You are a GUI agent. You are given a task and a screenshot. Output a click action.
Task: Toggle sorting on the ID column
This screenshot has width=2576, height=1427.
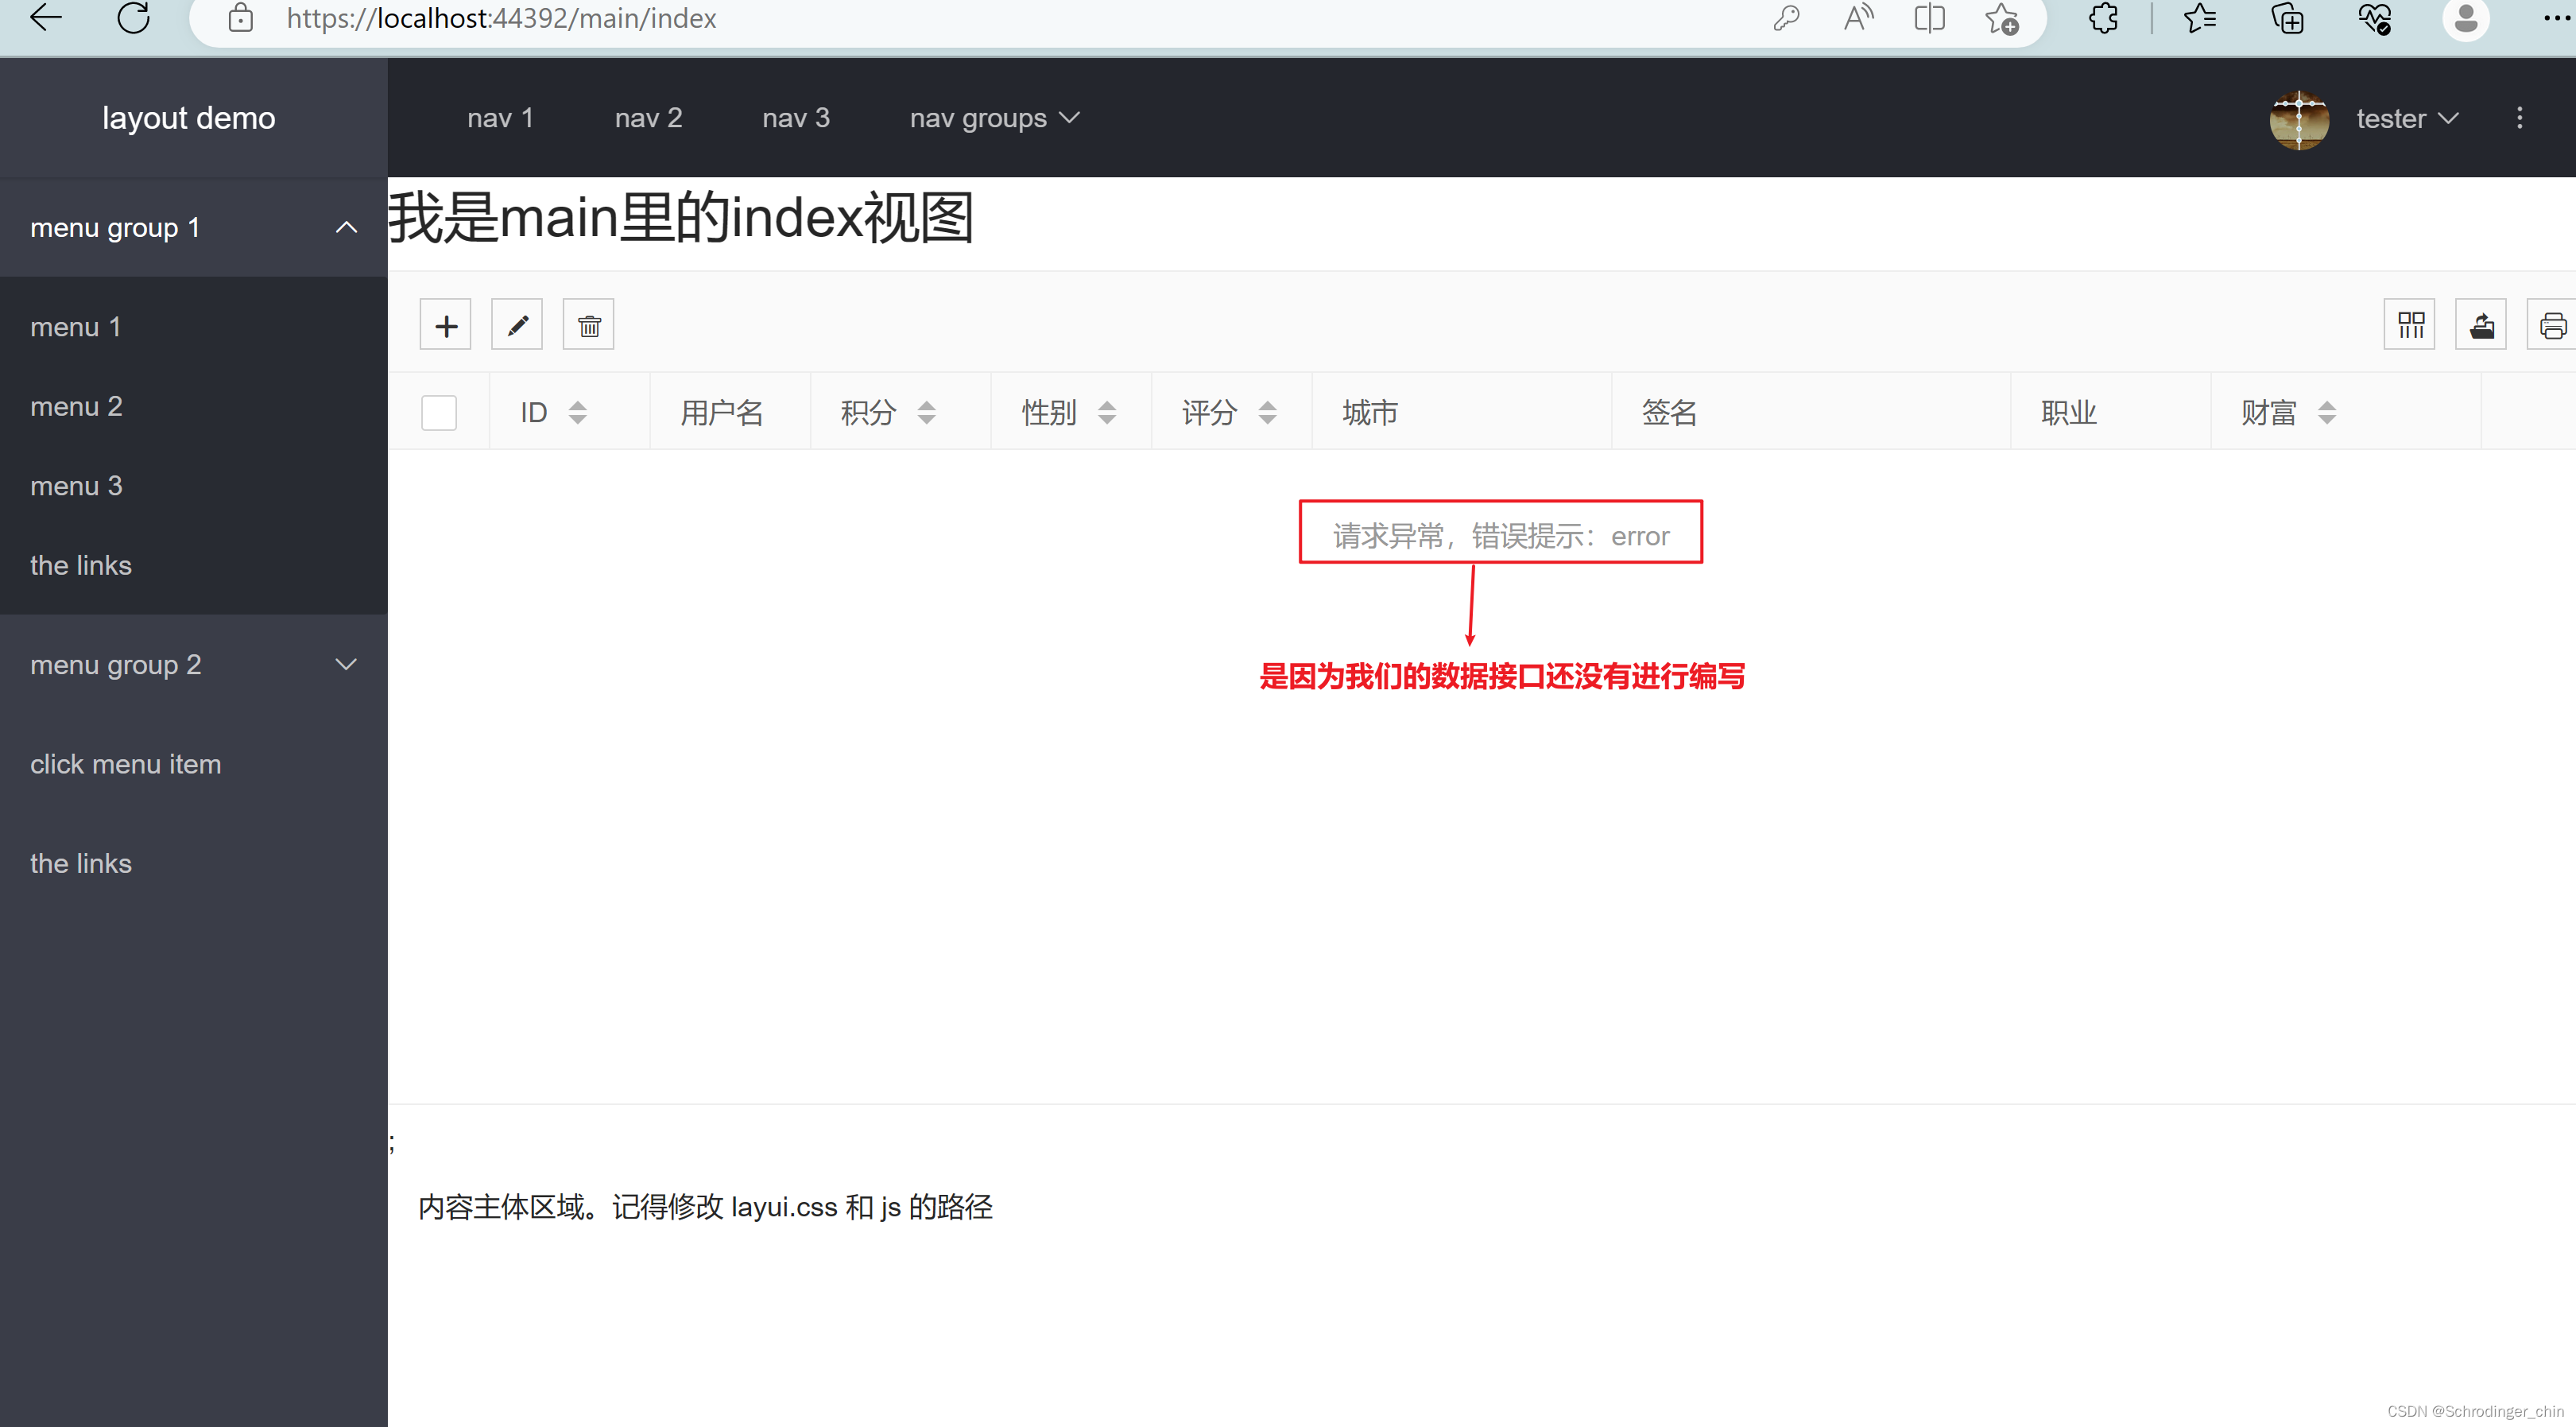pyautogui.click(x=578, y=411)
